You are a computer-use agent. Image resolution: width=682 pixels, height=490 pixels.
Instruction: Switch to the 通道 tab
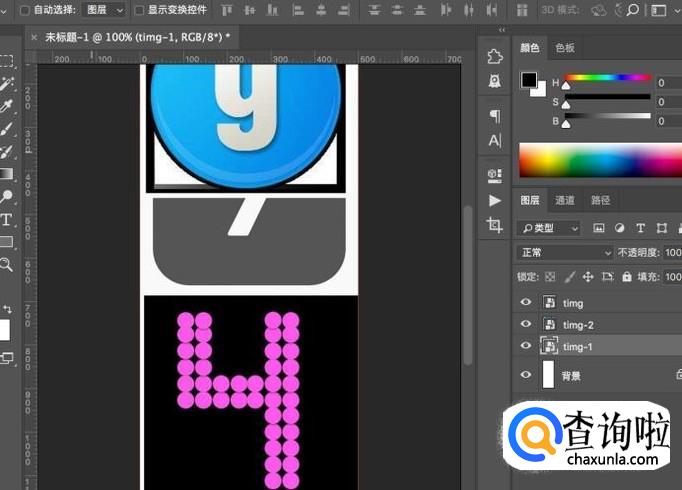(565, 200)
